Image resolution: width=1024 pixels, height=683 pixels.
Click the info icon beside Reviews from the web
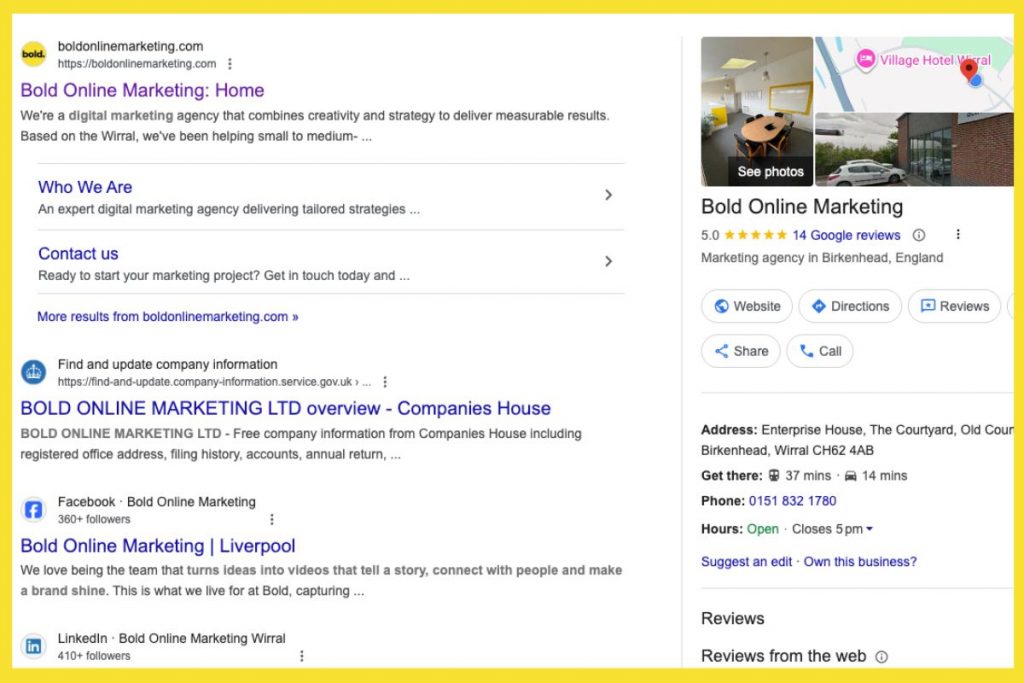pos(881,657)
